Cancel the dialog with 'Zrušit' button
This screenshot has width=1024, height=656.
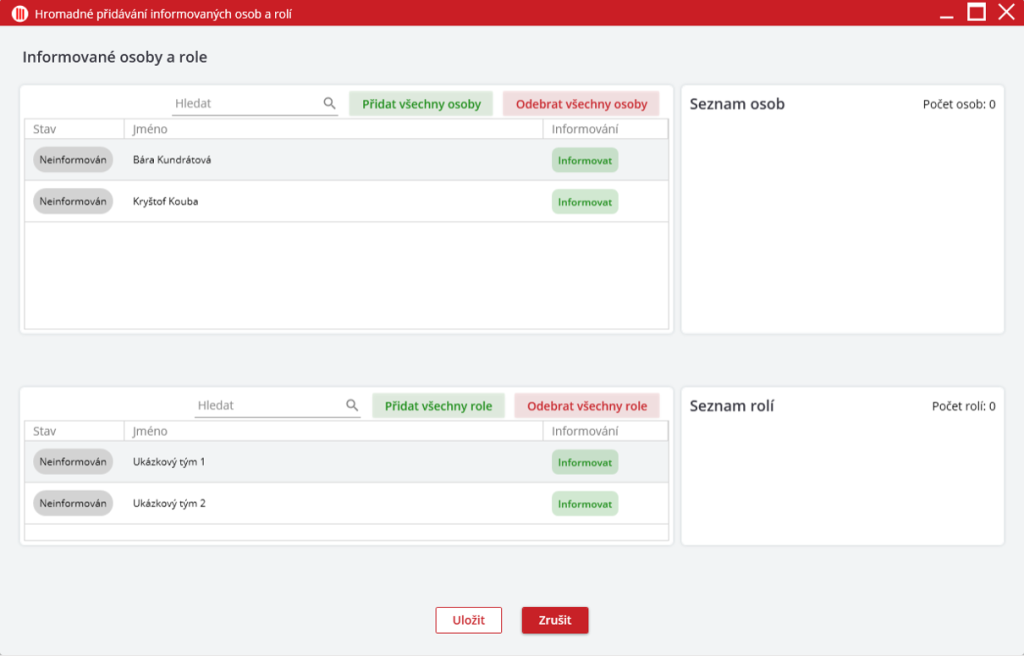[x=555, y=620]
